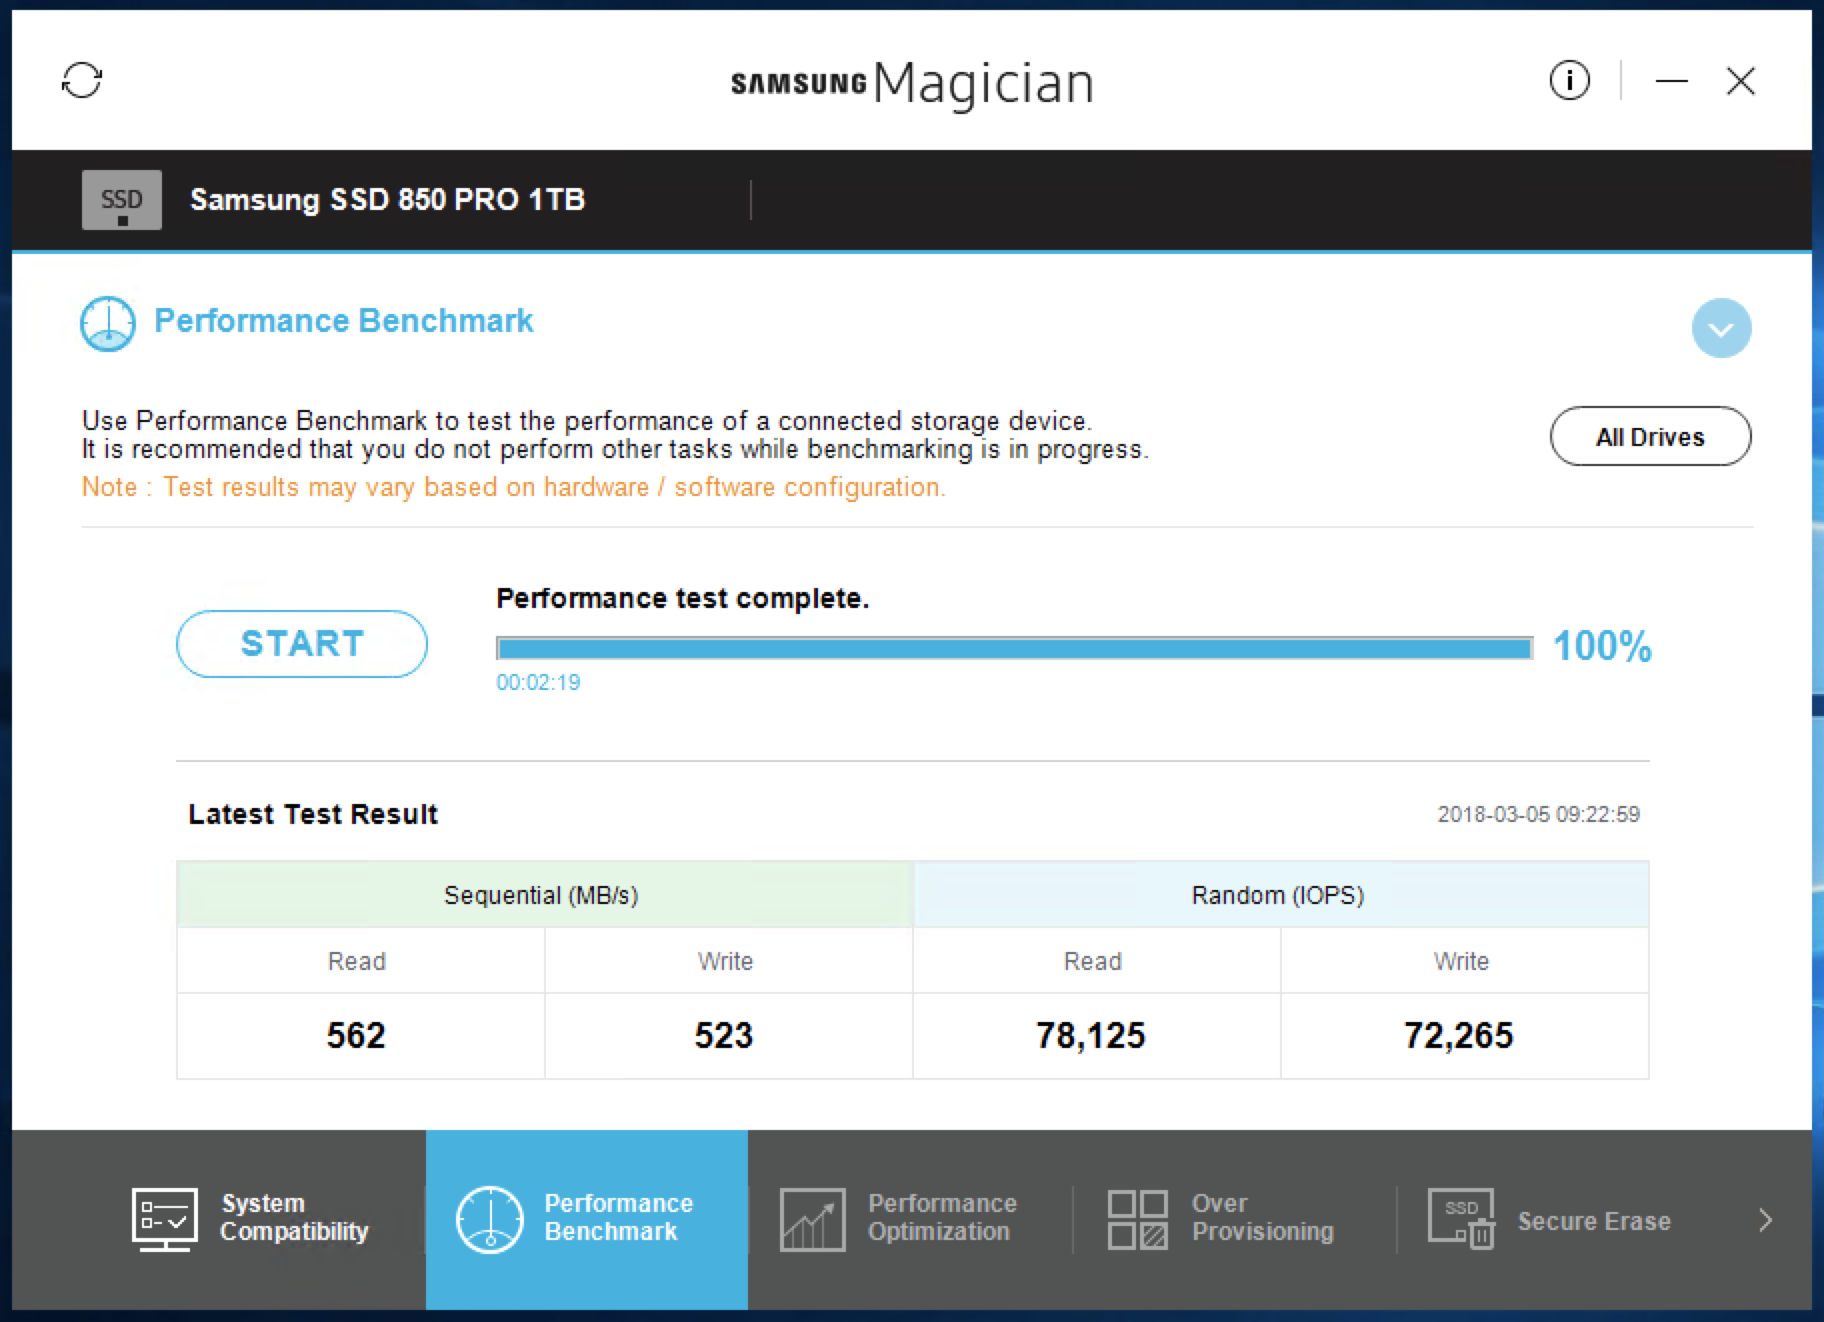
Task: Click the Performance Optimization chart icon
Action: [812, 1219]
